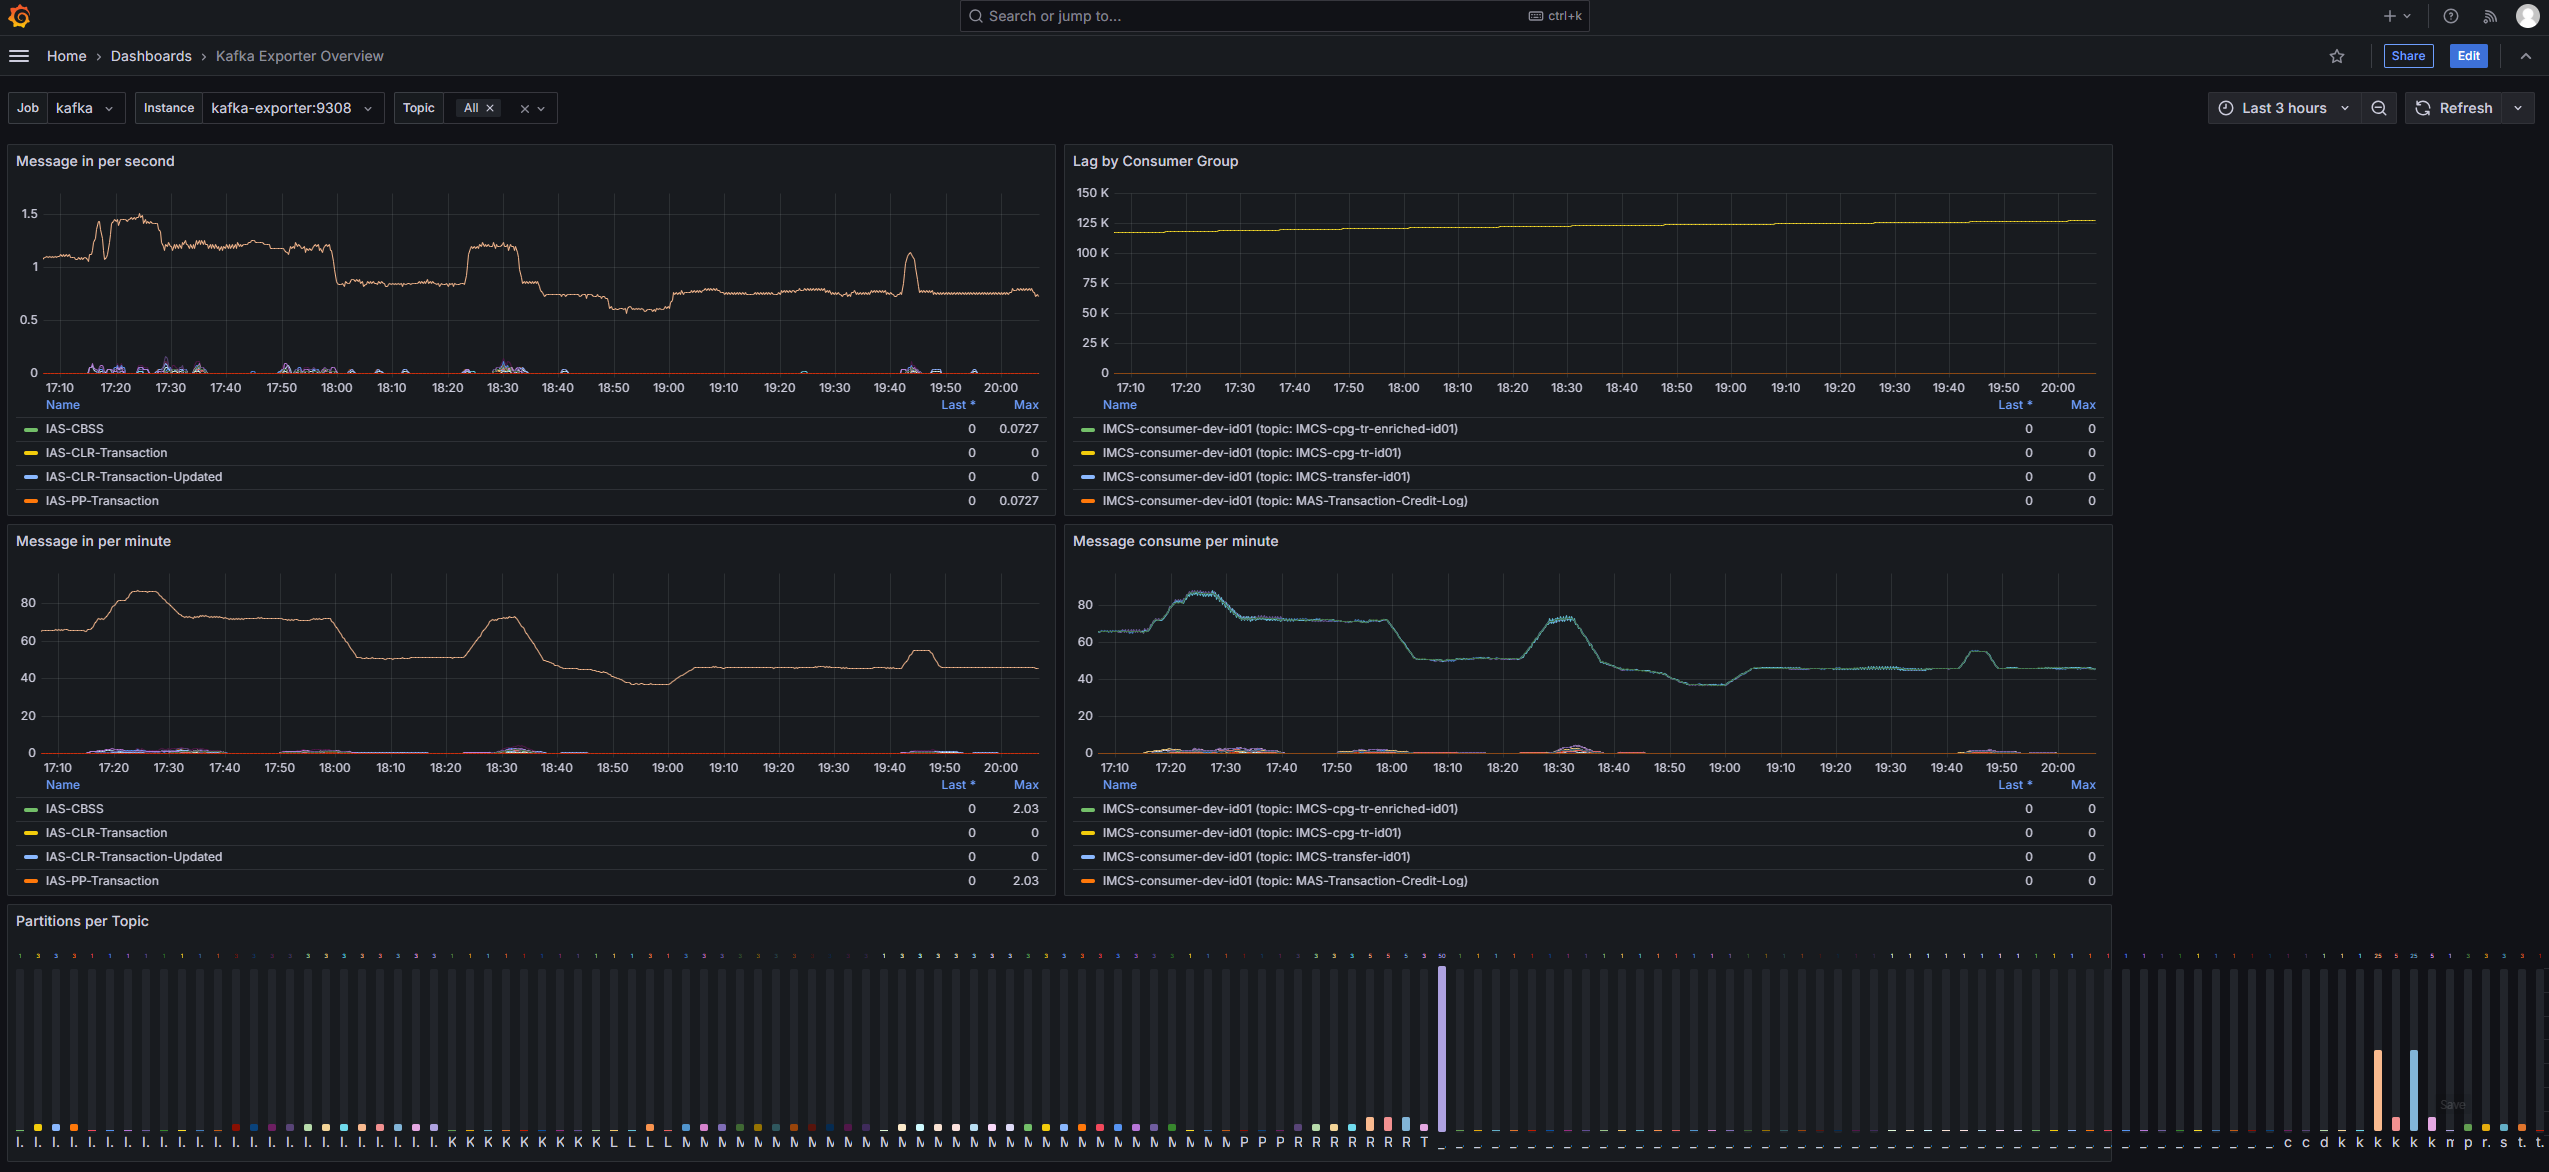Image resolution: width=2549 pixels, height=1172 pixels.
Task: Open the Last 3 hours time picker
Action: coord(2283,108)
